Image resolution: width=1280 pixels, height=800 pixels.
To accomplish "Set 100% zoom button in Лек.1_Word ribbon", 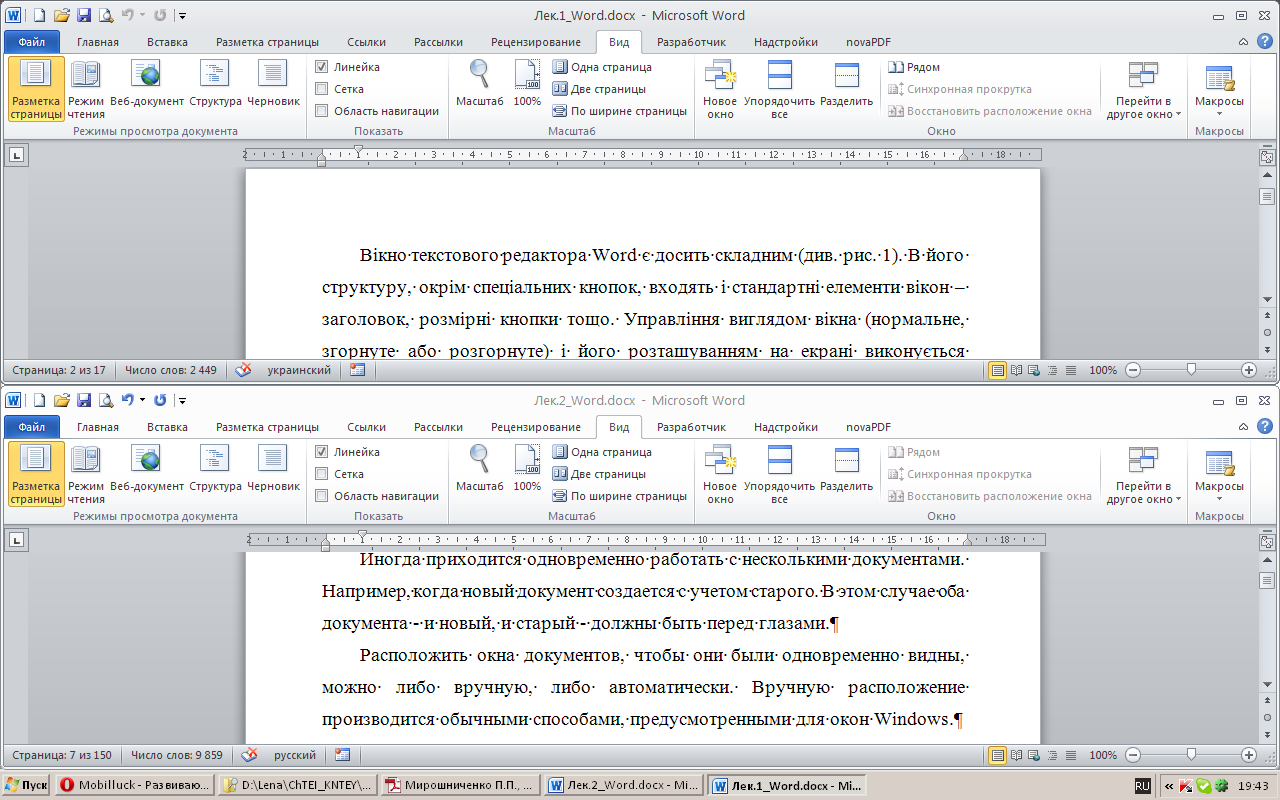I will (527, 84).
